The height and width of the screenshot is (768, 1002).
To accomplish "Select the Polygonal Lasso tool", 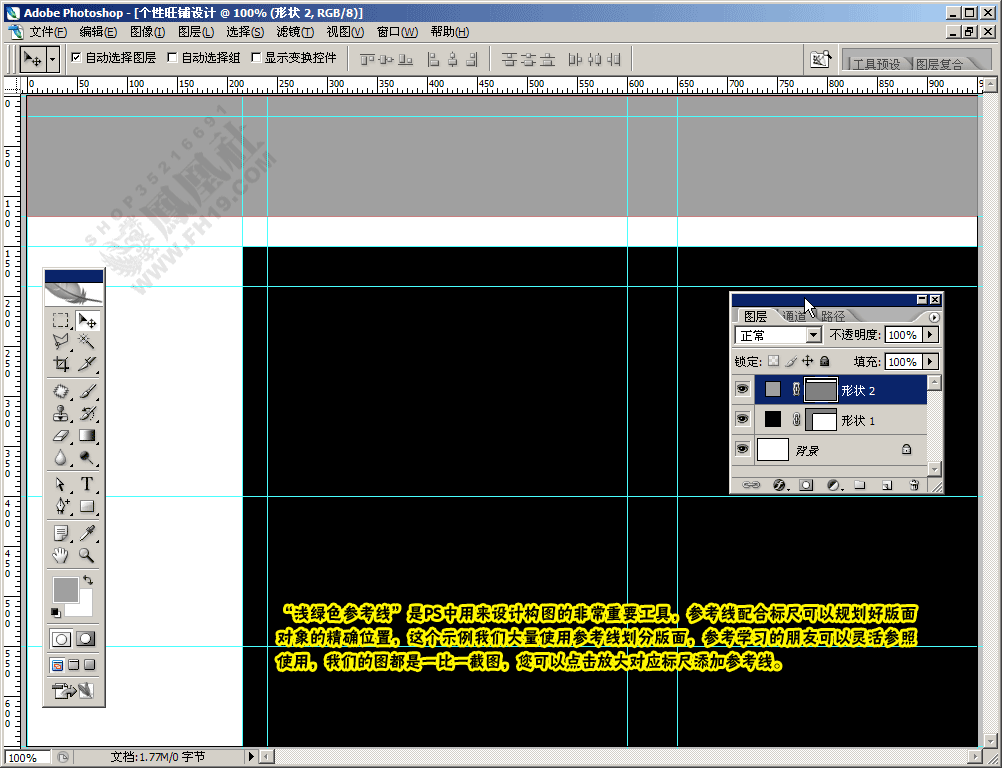I will (x=61, y=342).
